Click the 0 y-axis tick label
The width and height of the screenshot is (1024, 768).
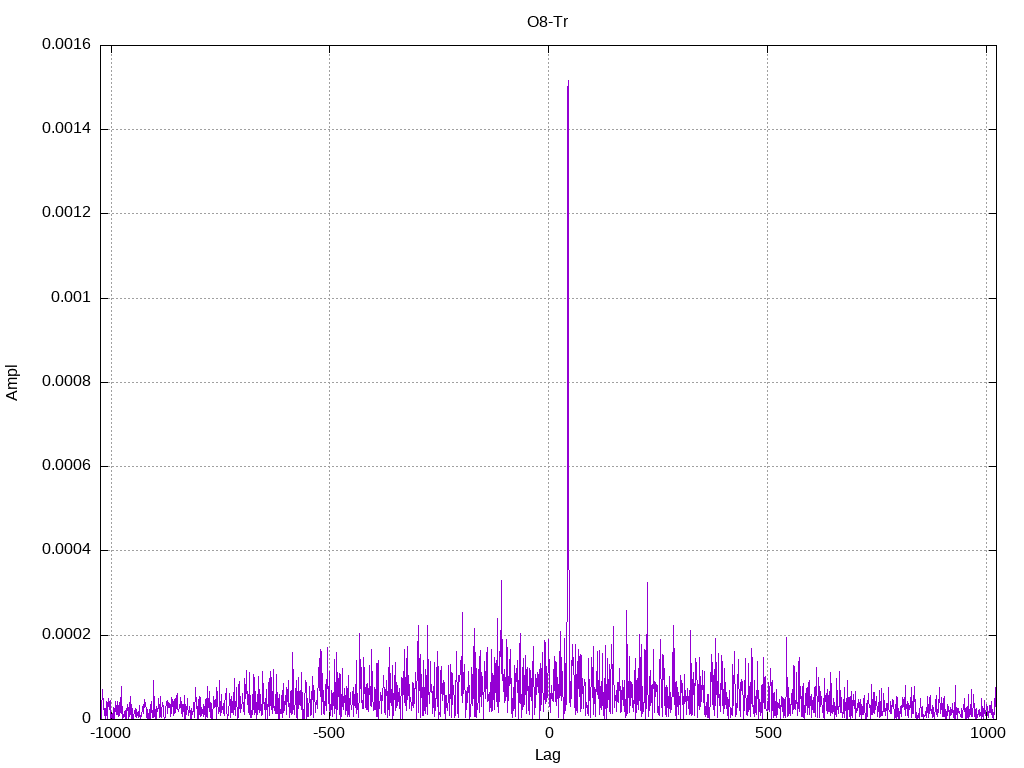tap(86, 718)
